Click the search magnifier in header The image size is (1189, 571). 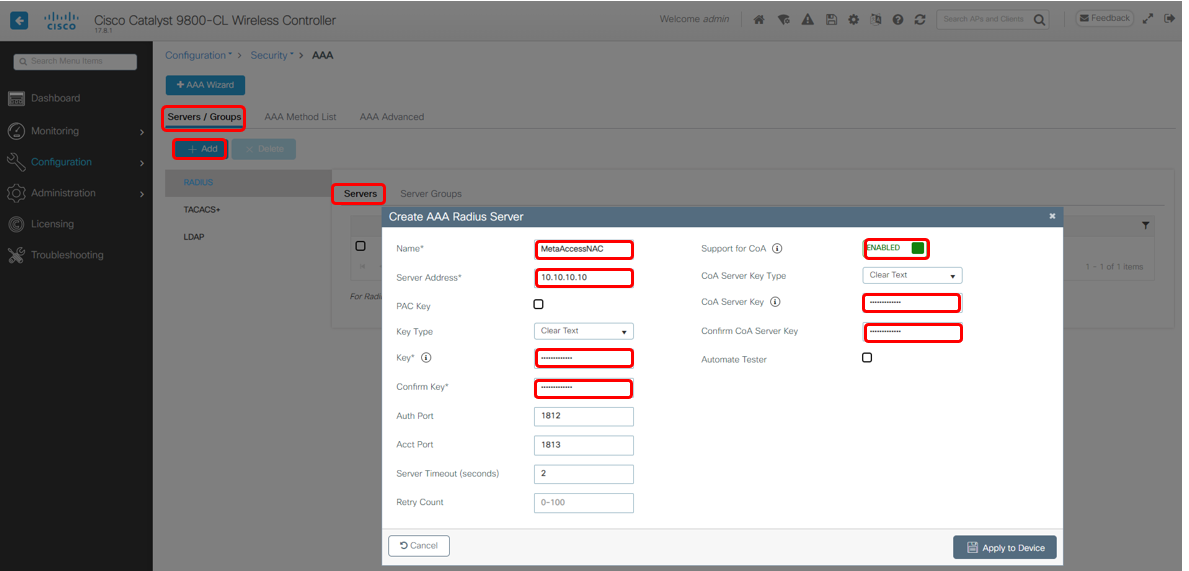click(x=1039, y=19)
